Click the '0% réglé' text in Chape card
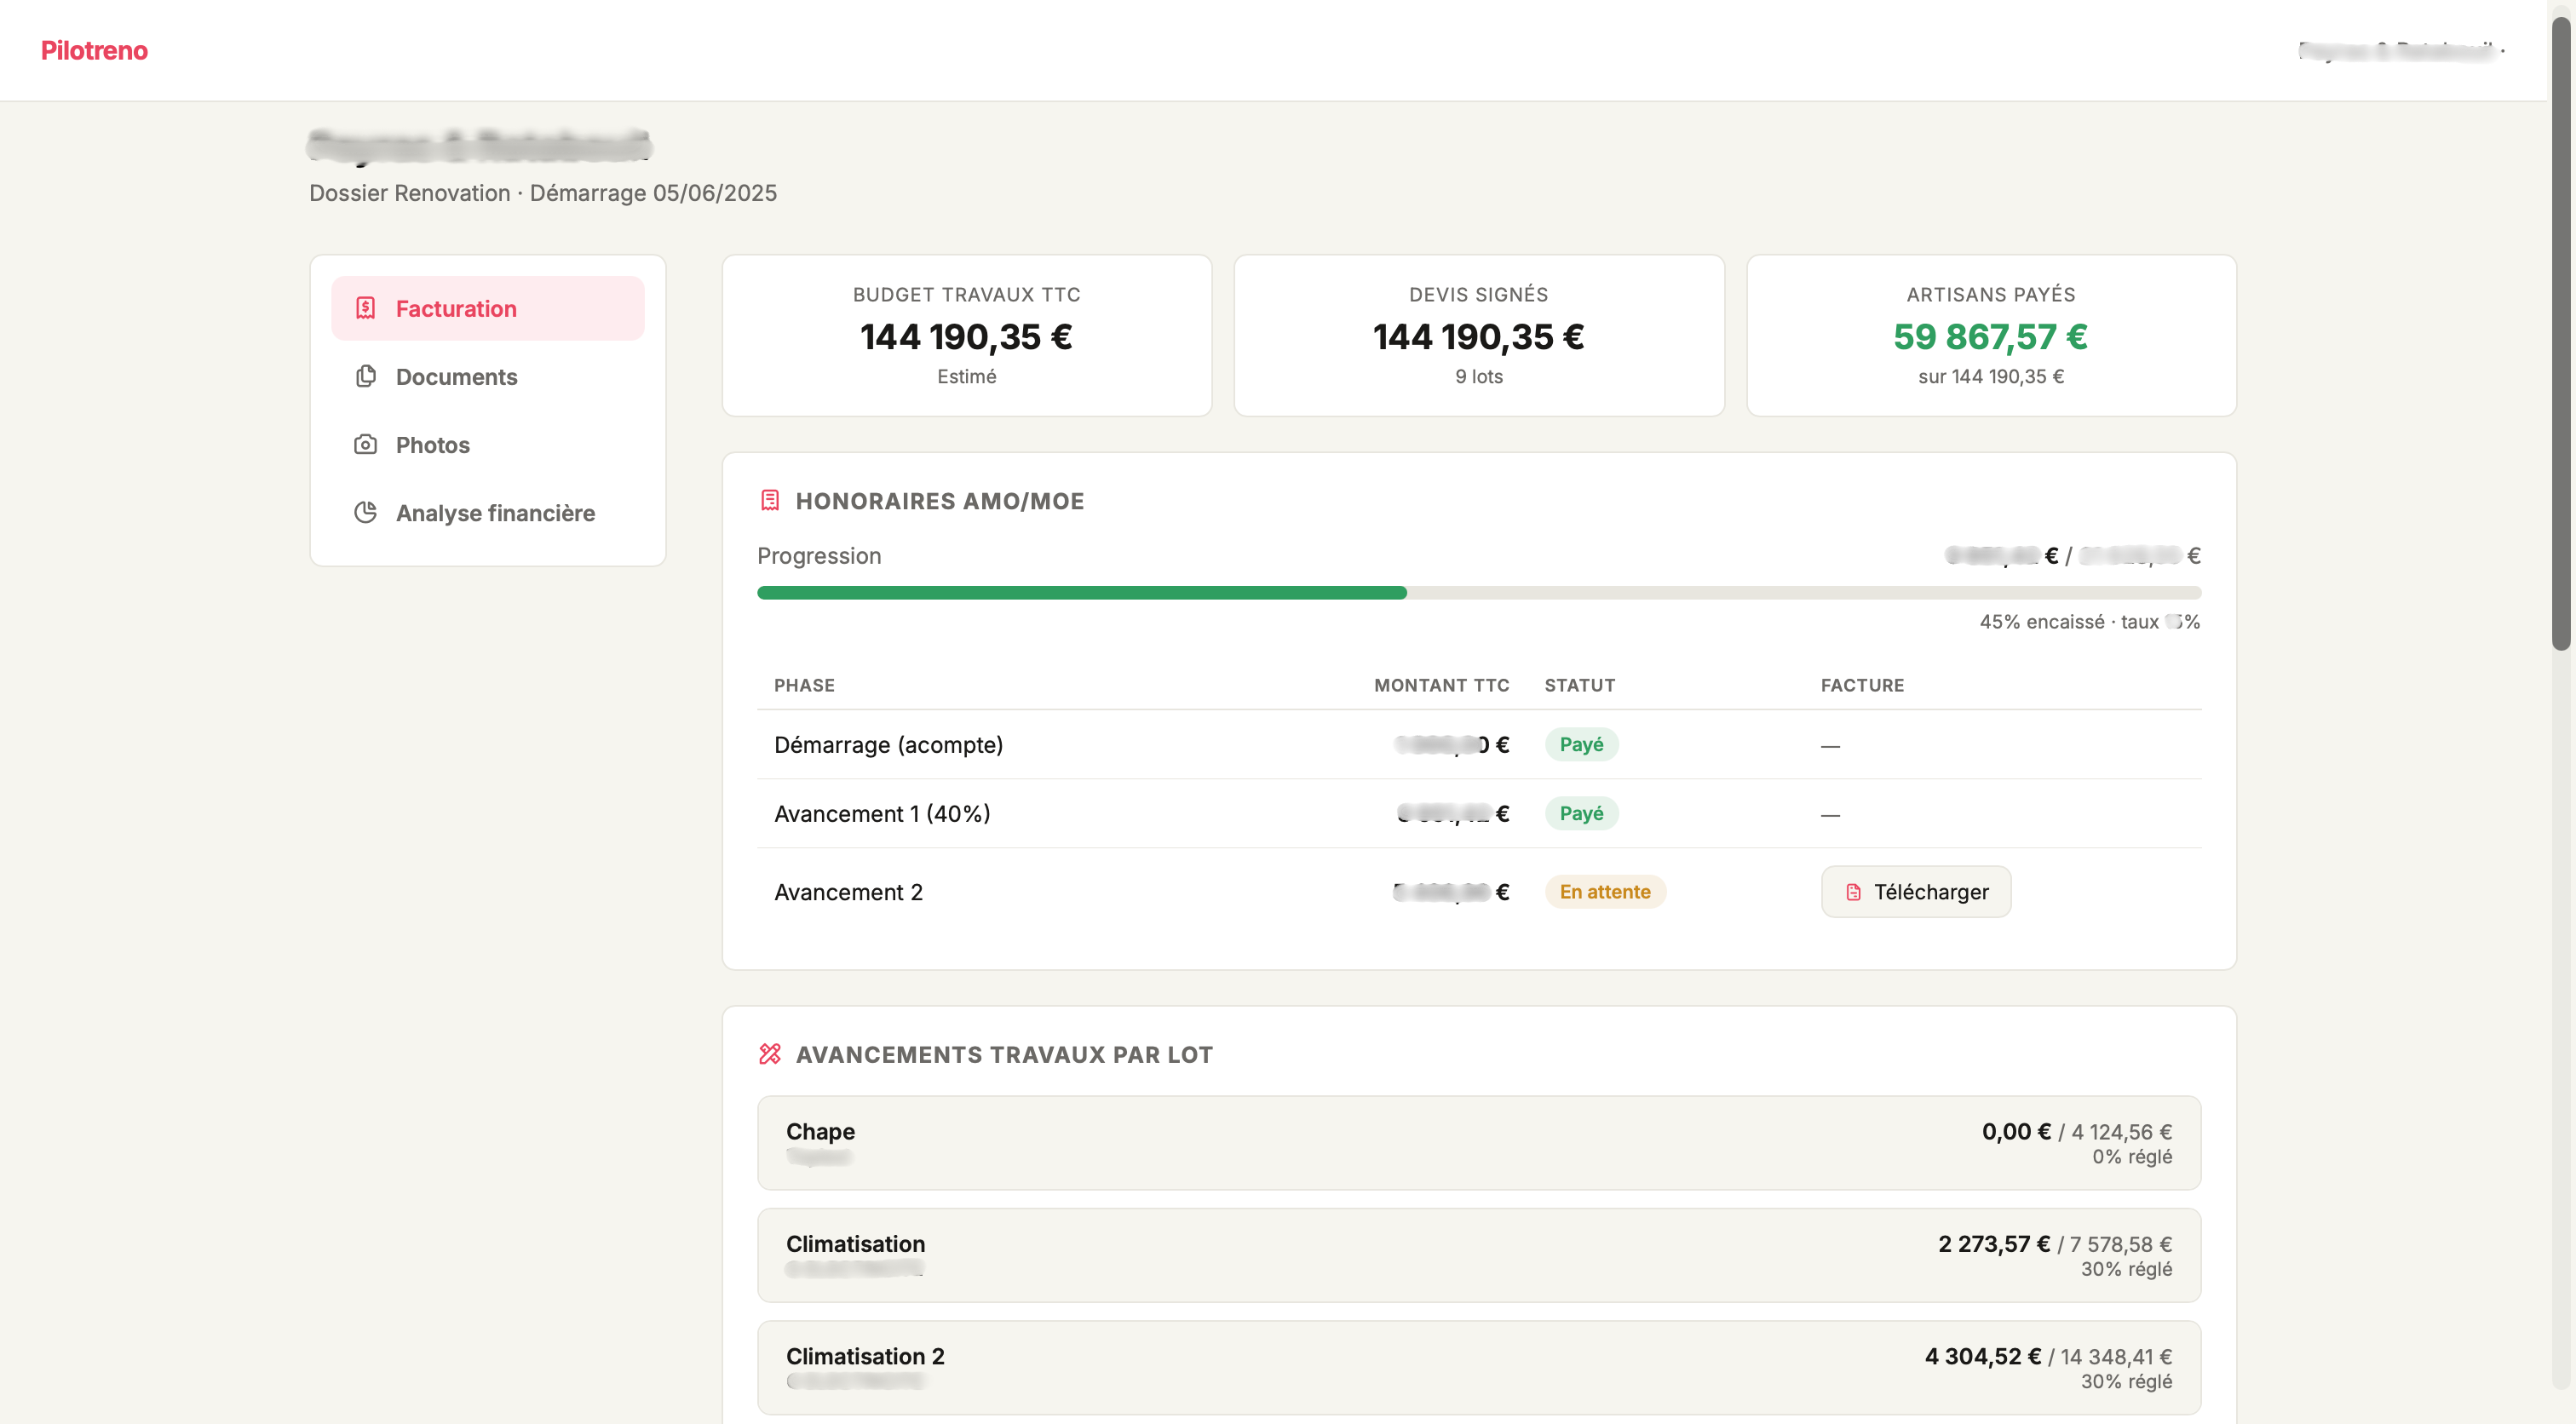The height and width of the screenshot is (1424, 2576). click(2132, 1156)
